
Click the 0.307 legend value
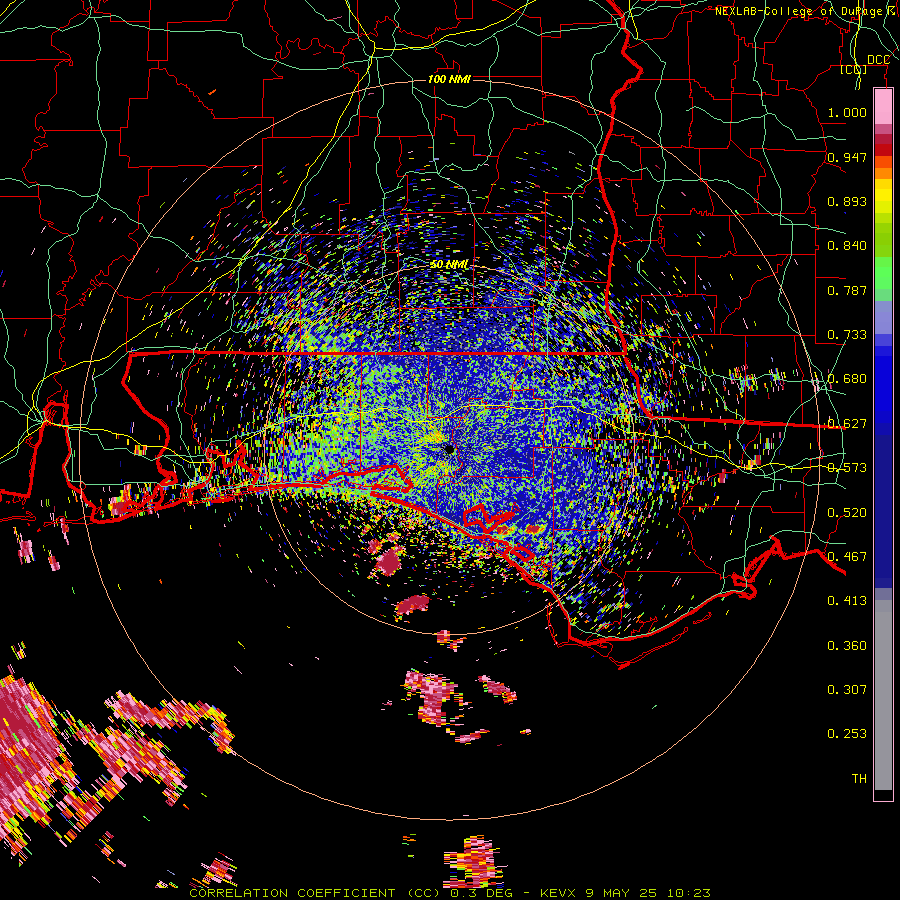(x=847, y=690)
